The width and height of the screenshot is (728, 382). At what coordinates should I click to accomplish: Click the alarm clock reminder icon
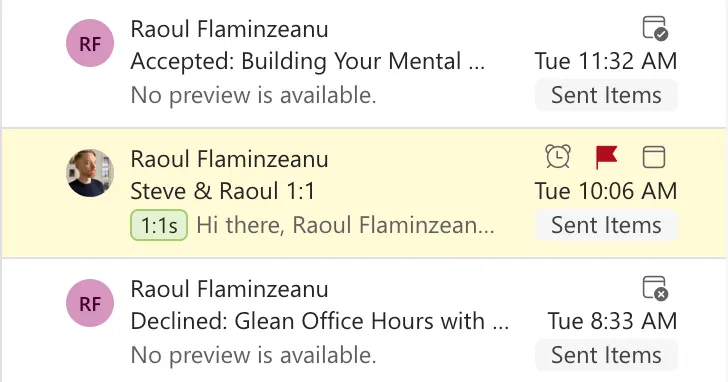click(558, 156)
